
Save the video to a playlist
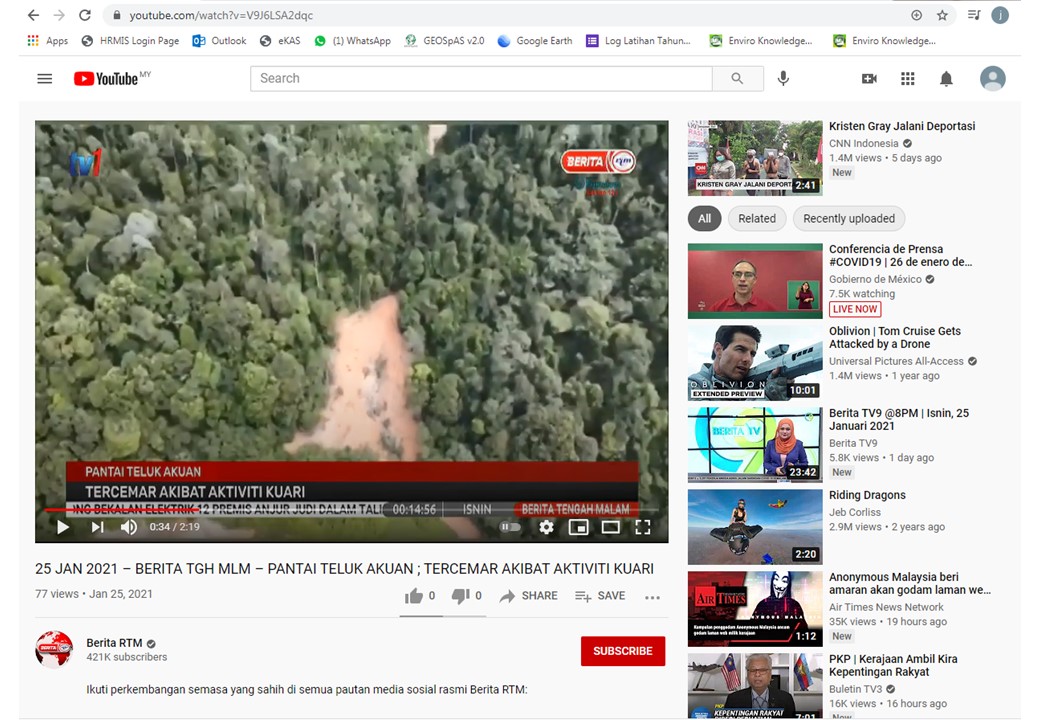click(600, 596)
